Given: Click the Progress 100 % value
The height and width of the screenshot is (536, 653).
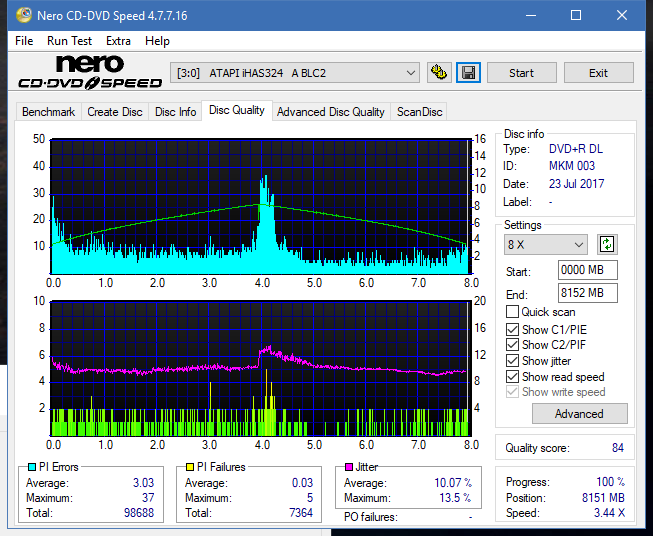Looking at the screenshot, I should point(610,482).
